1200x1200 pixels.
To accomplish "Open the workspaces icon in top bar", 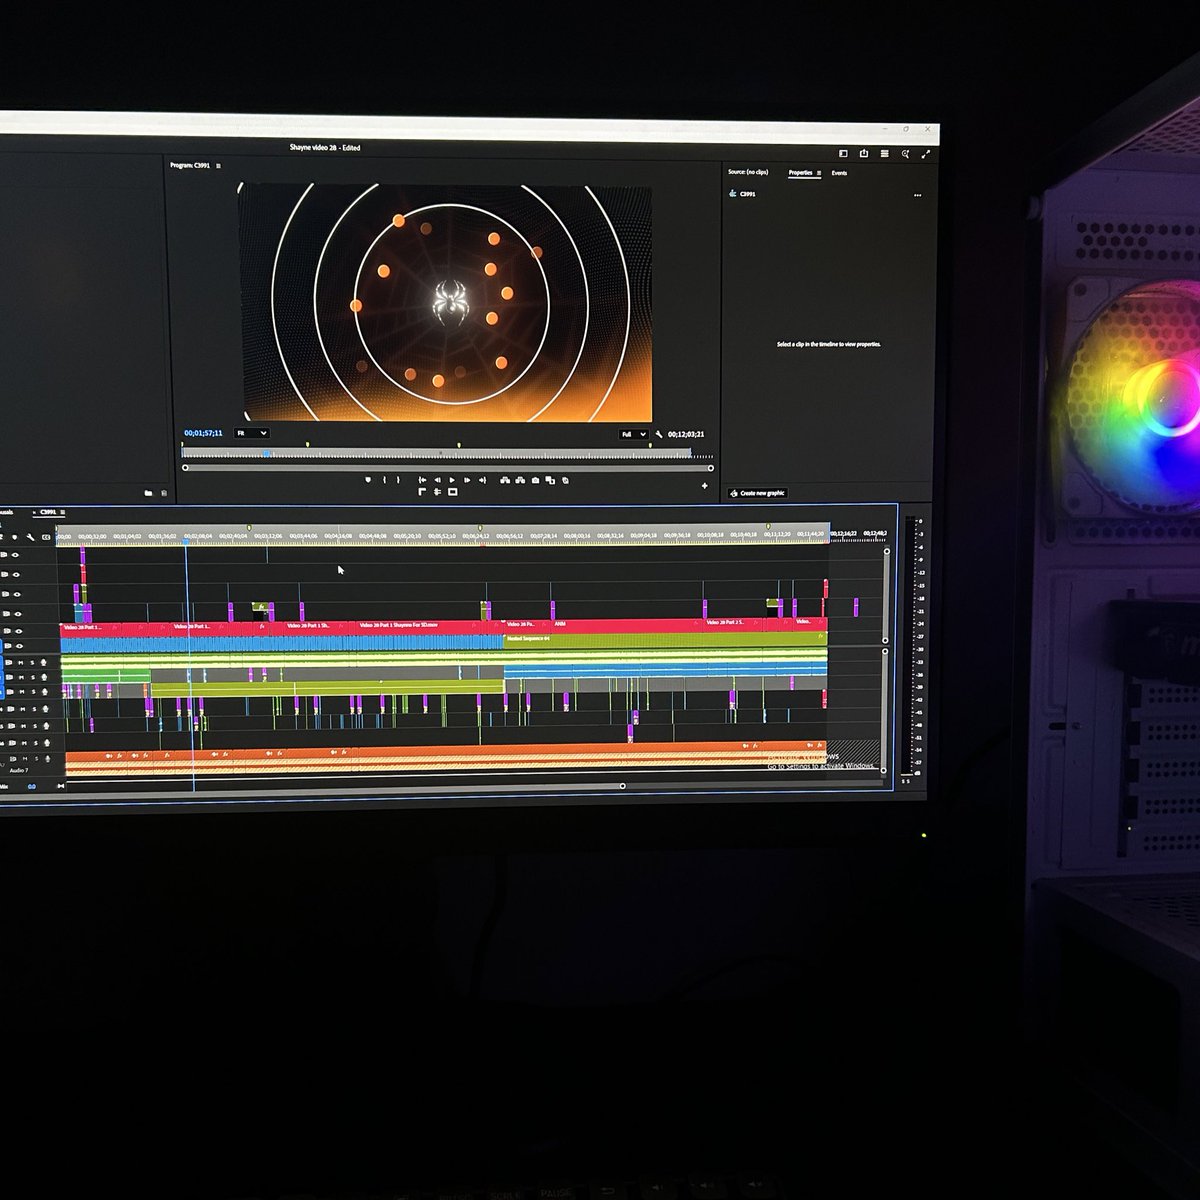I will (885, 154).
